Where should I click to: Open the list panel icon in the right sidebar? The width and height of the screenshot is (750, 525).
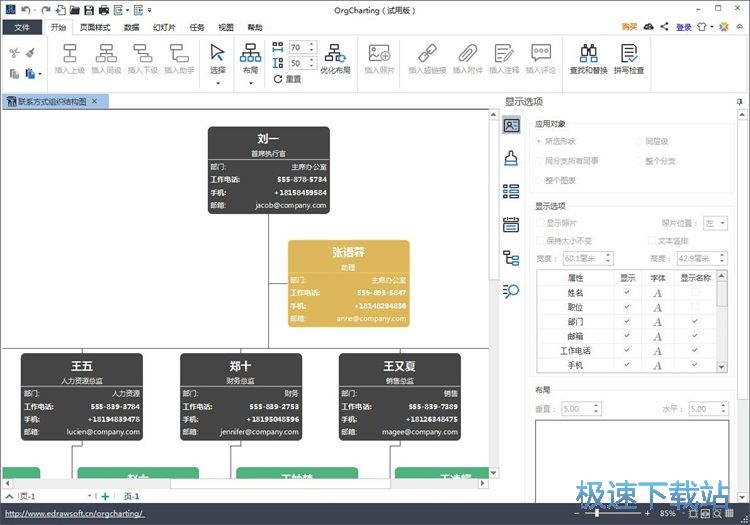(x=511, y=191)
